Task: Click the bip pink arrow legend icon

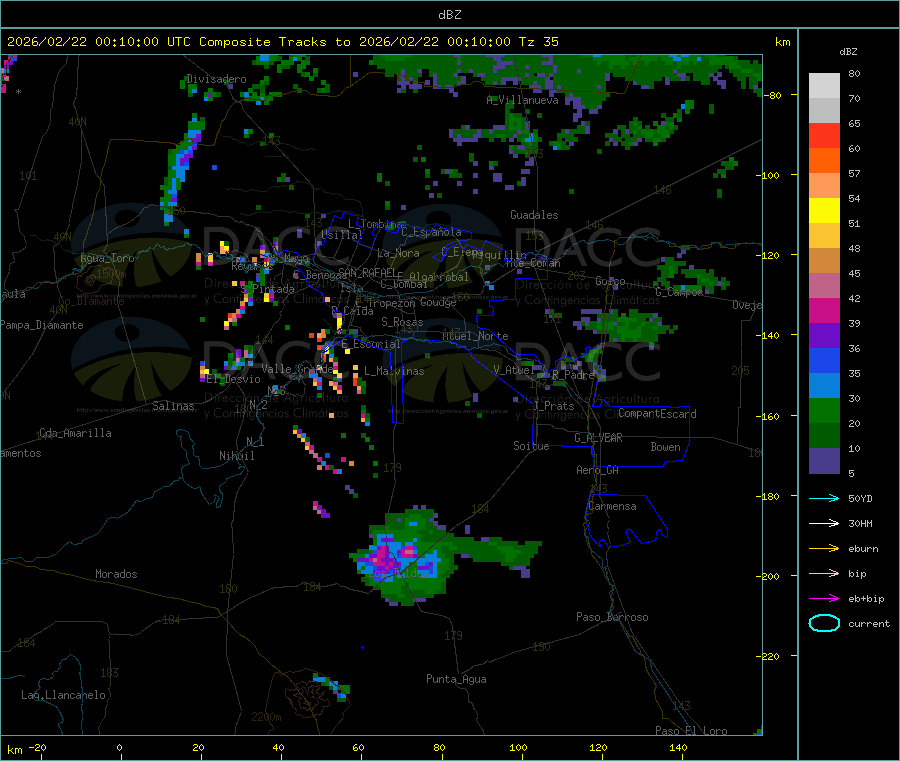Action: pos(824,573)
